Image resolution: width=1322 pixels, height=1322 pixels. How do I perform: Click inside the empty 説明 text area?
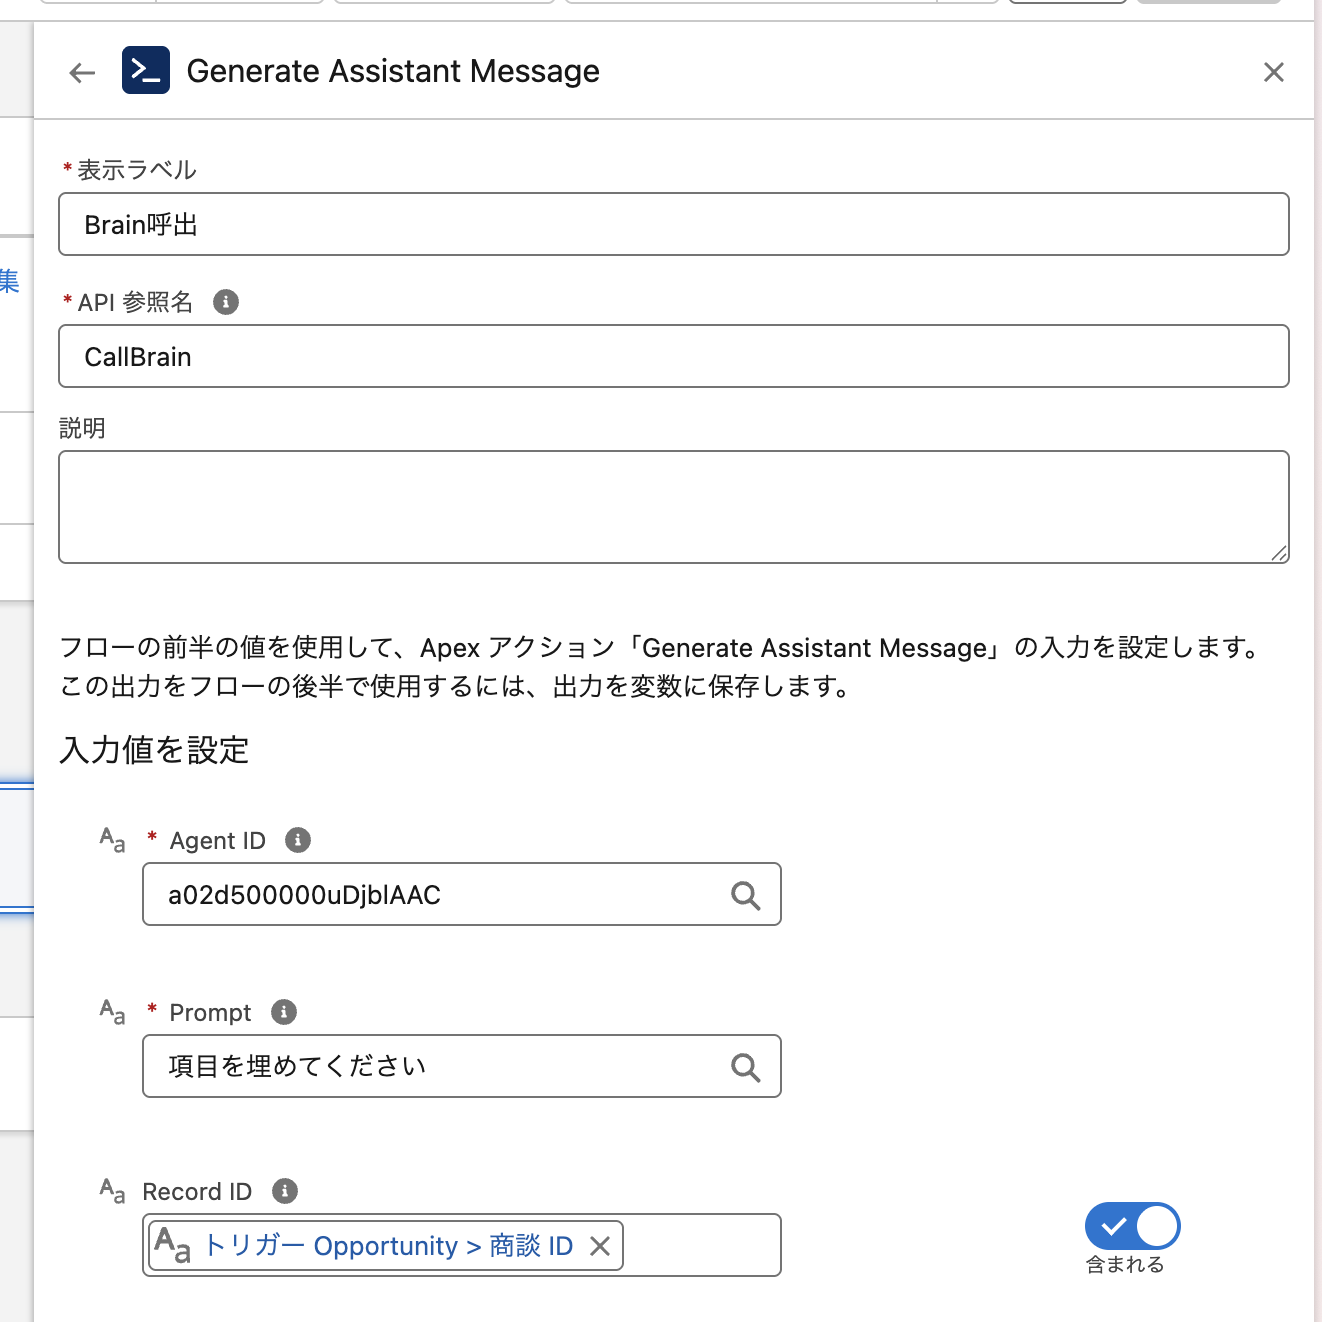[673, 507]
